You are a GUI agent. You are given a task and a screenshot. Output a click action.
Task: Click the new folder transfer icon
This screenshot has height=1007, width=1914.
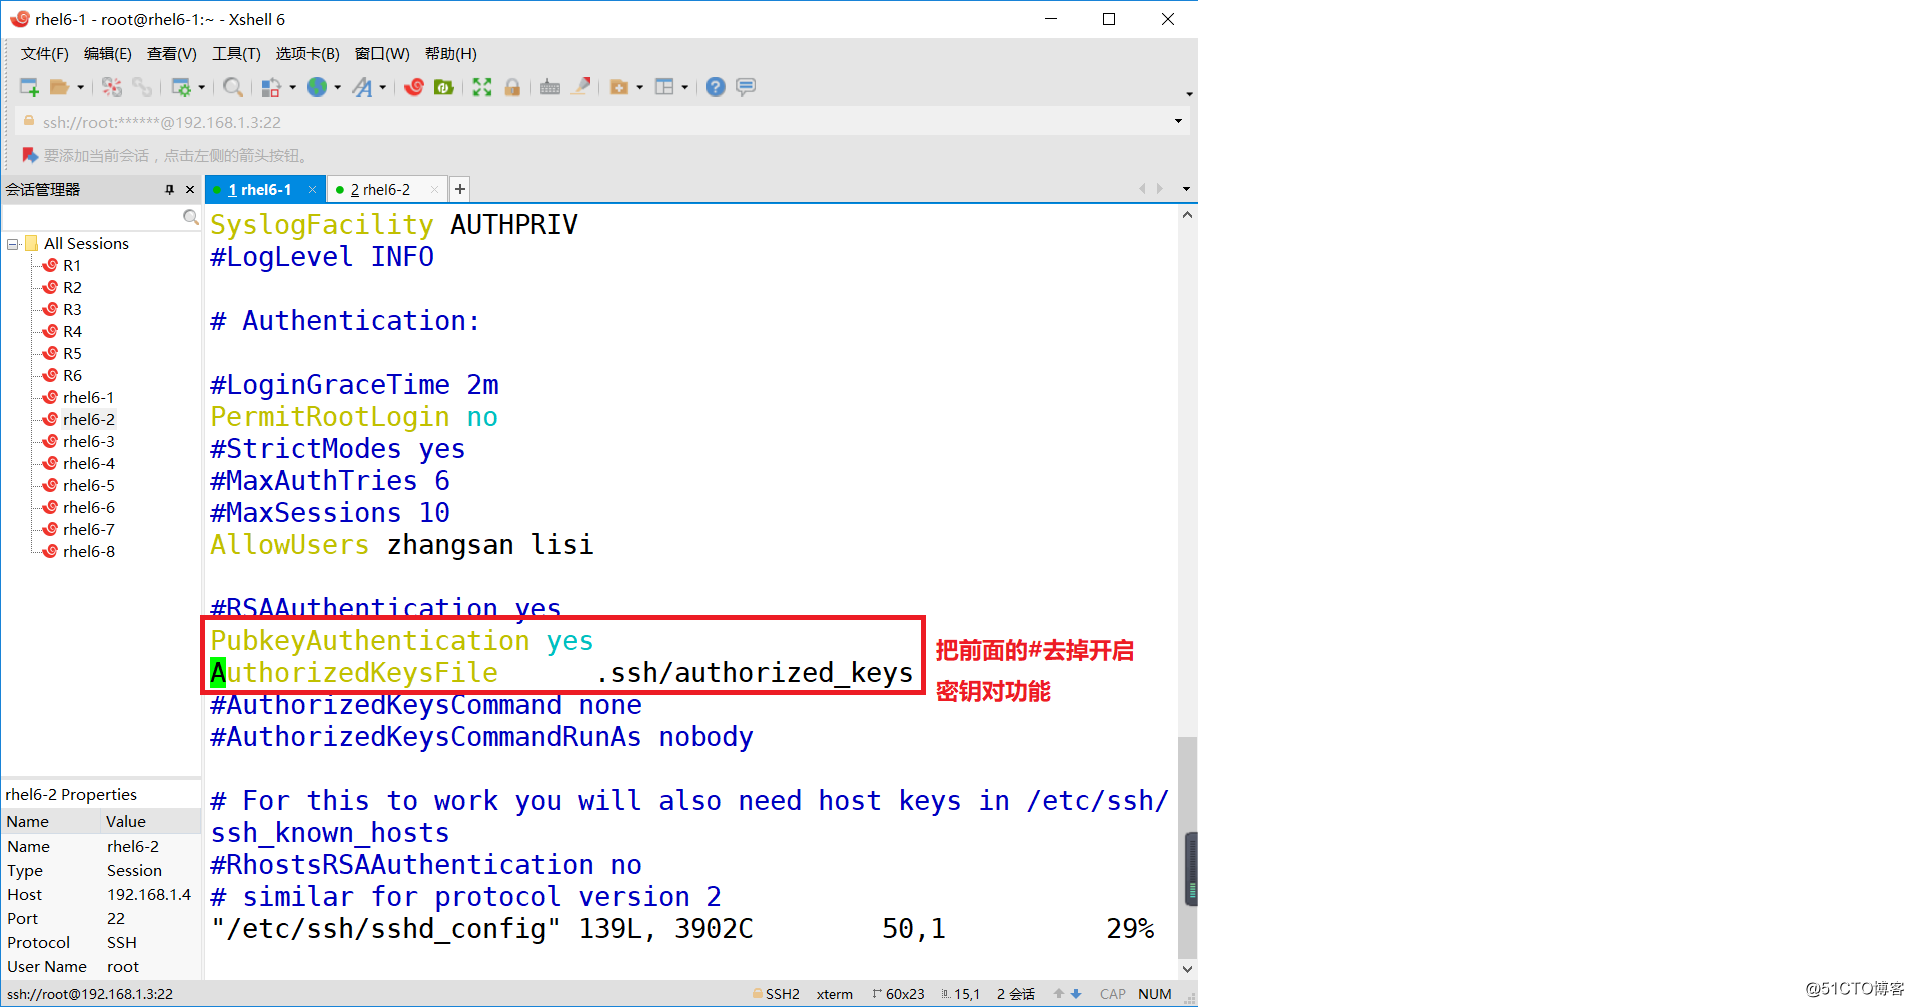click(619, 87)
